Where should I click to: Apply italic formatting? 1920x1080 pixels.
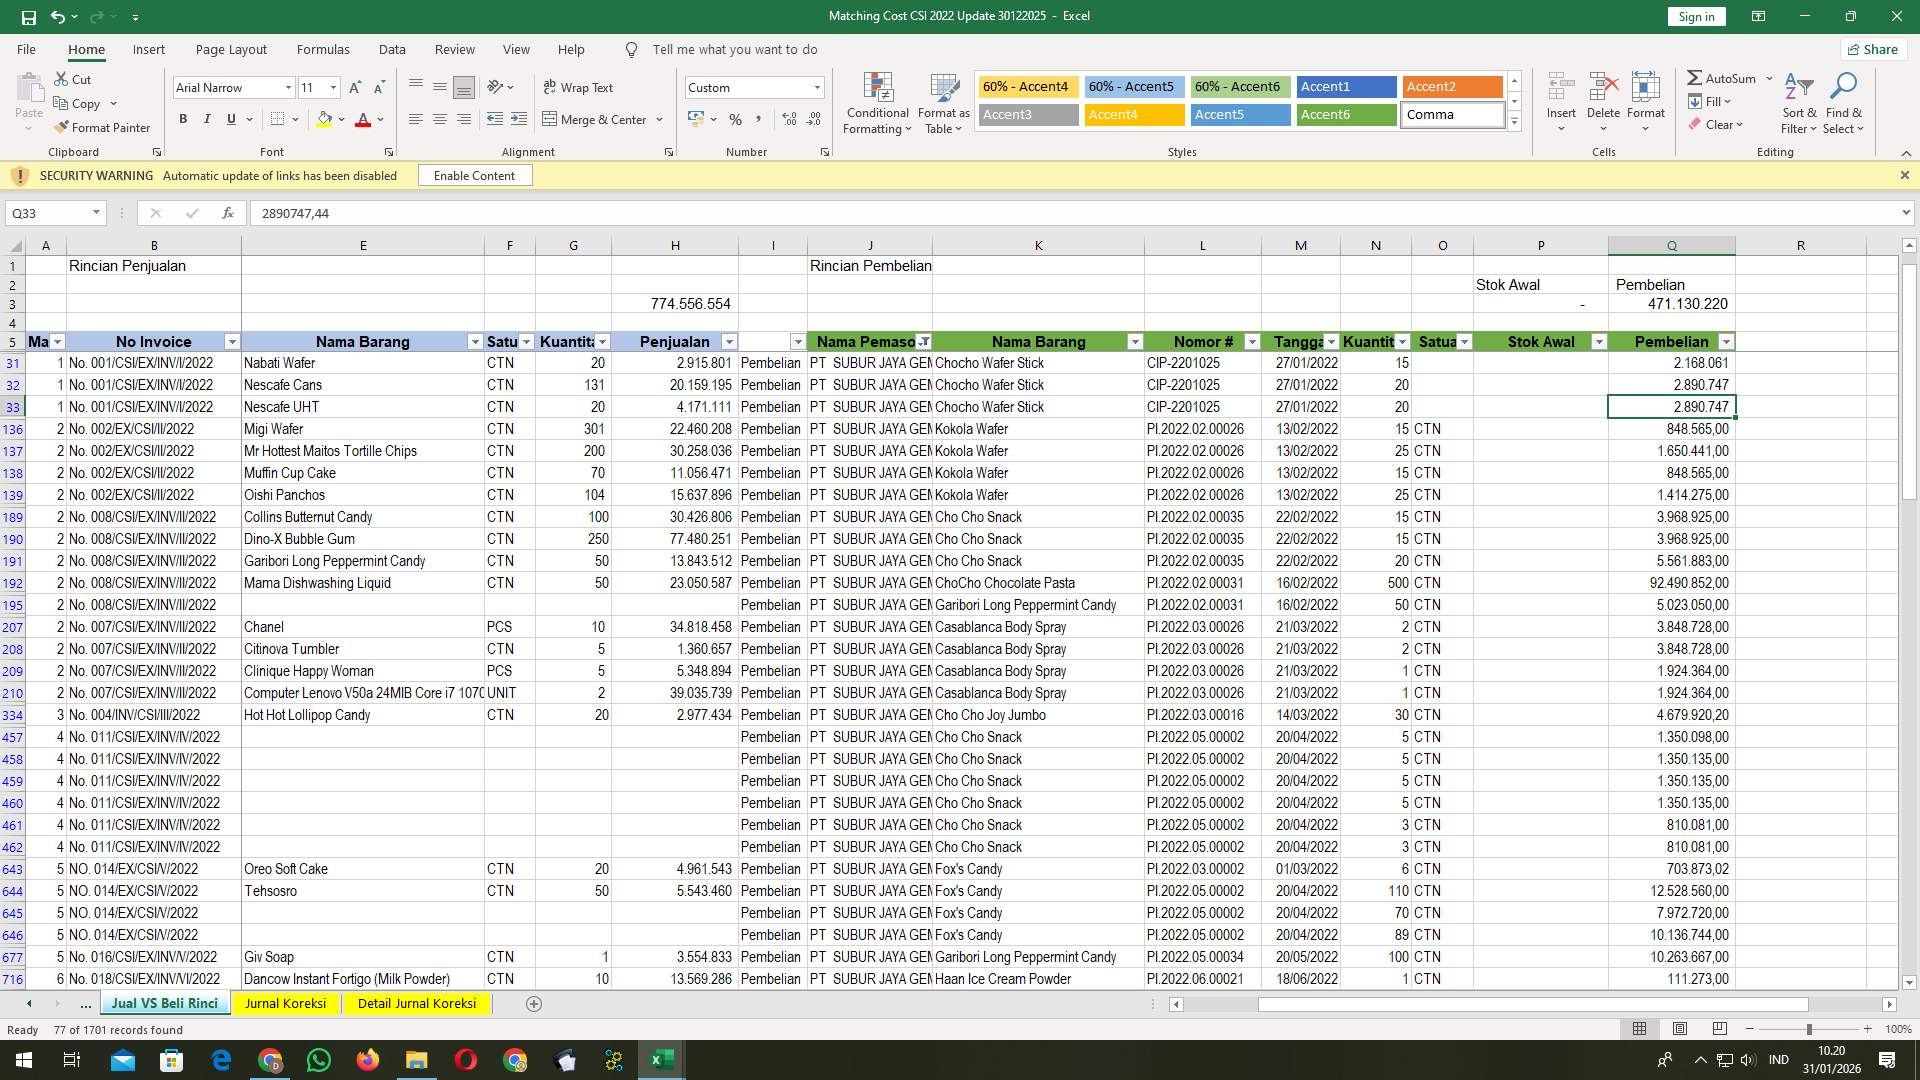click(x=207, y=119)
